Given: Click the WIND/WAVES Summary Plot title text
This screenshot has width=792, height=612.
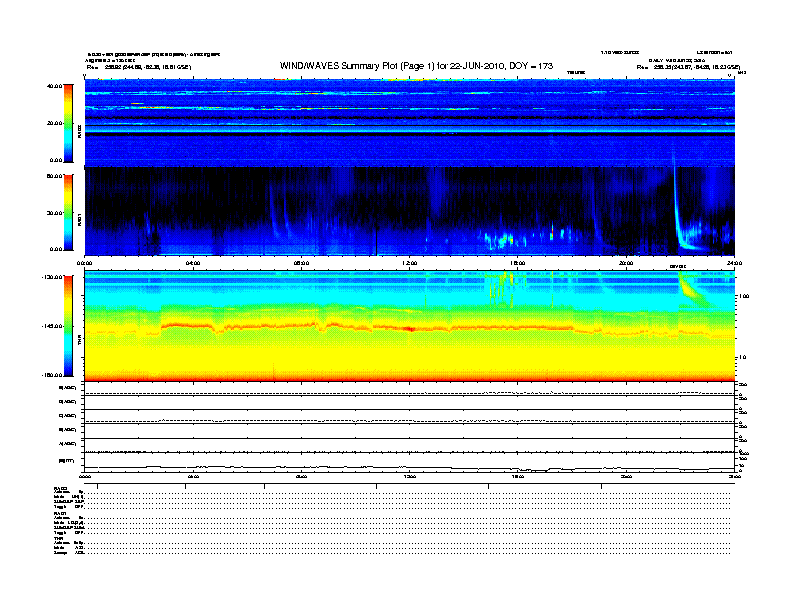Looking at the screenshot, I should 416,66.
